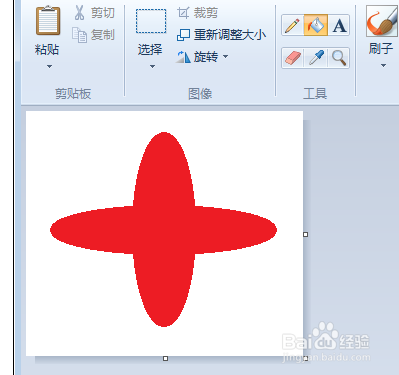Select the Eraser tool
Screen dimensions: 399x375
(293, 58)
